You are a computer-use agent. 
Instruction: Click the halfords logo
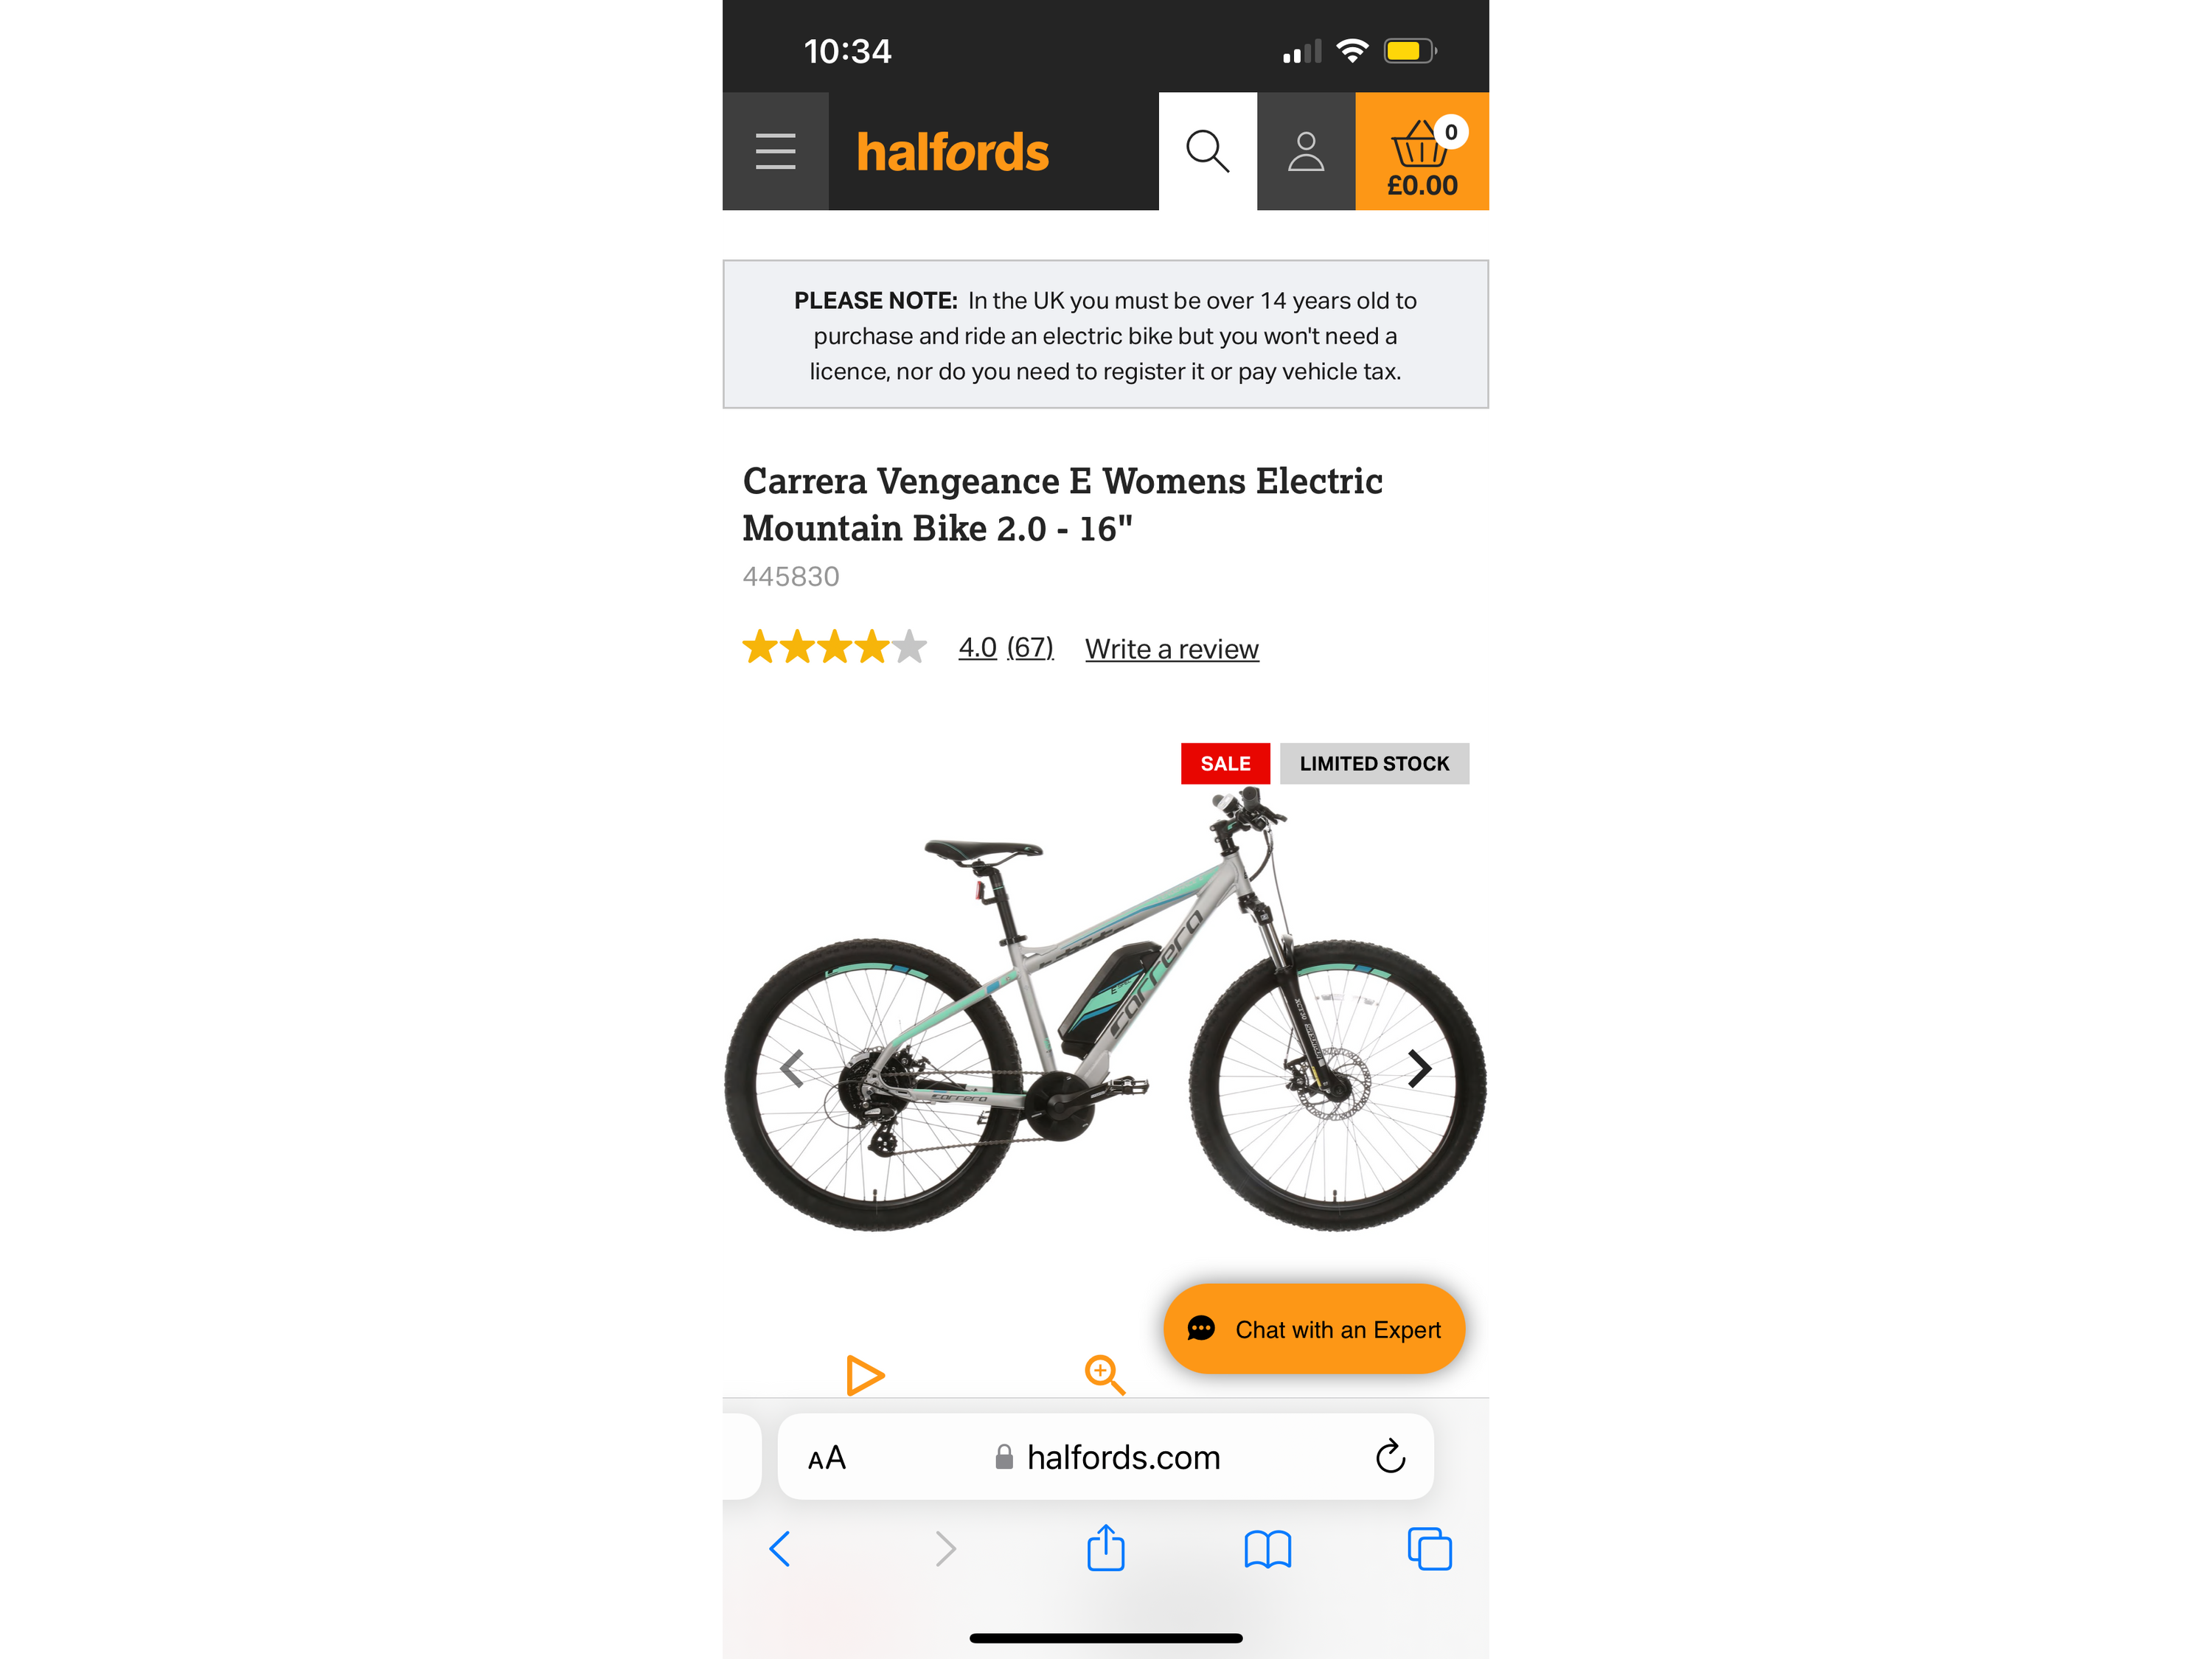pyautogui.click(x=952, y=152)
